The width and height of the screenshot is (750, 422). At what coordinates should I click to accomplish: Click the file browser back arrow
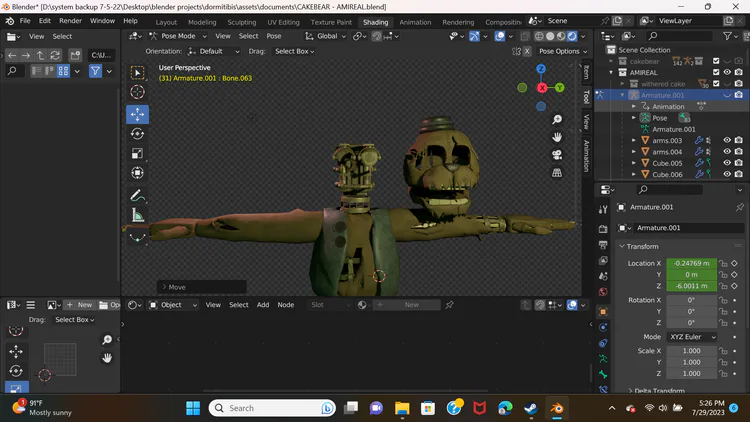(12, 55)
